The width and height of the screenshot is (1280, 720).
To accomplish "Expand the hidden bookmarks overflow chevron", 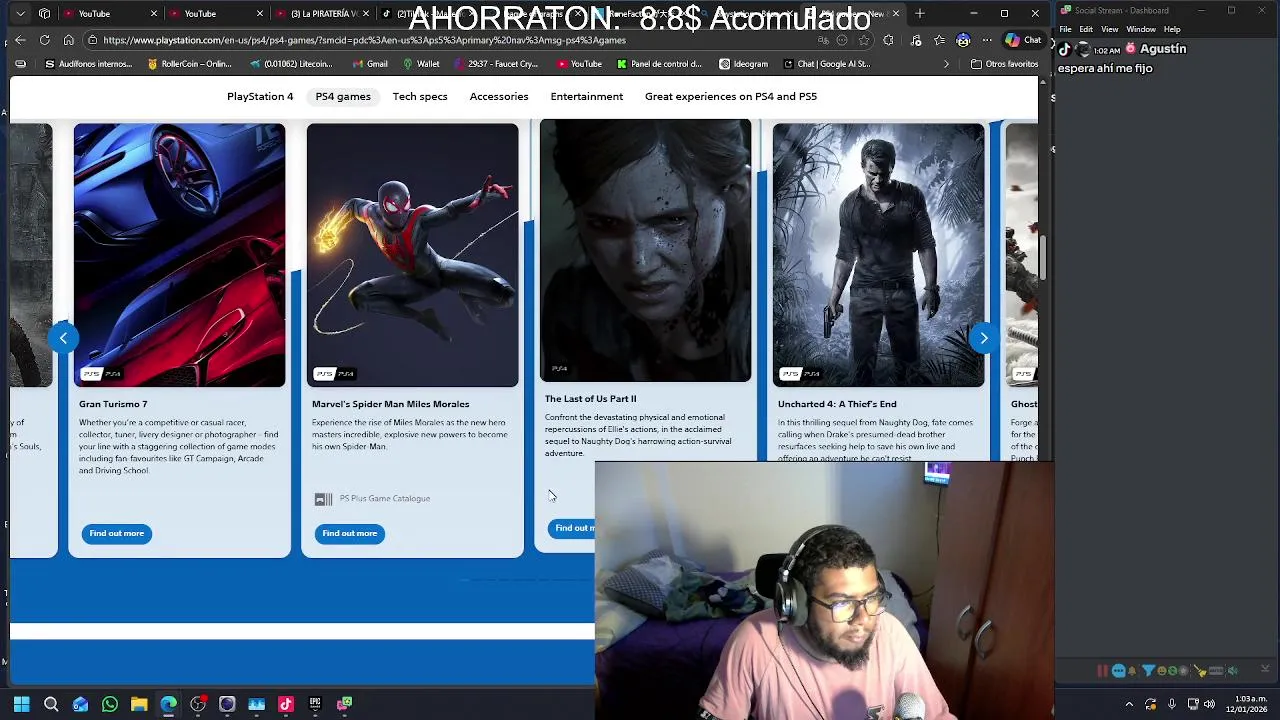I will pyautogui.click(x=946, y=64).
